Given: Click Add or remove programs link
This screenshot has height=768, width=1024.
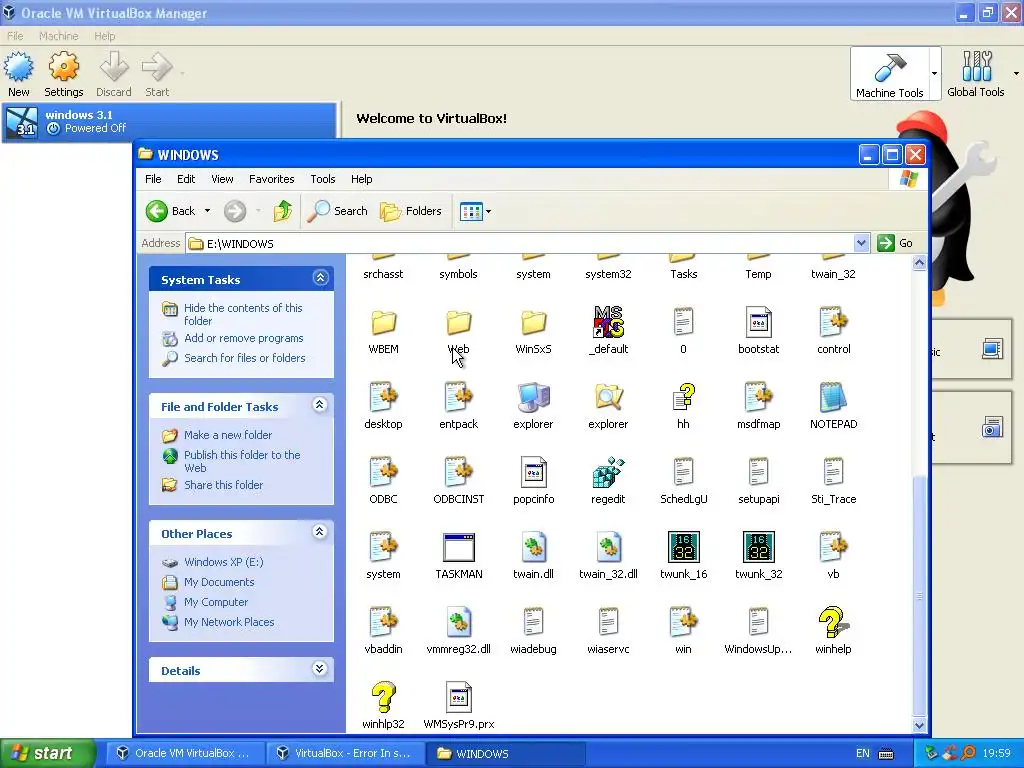Looking at the screenshot, I should click(244, 338).
